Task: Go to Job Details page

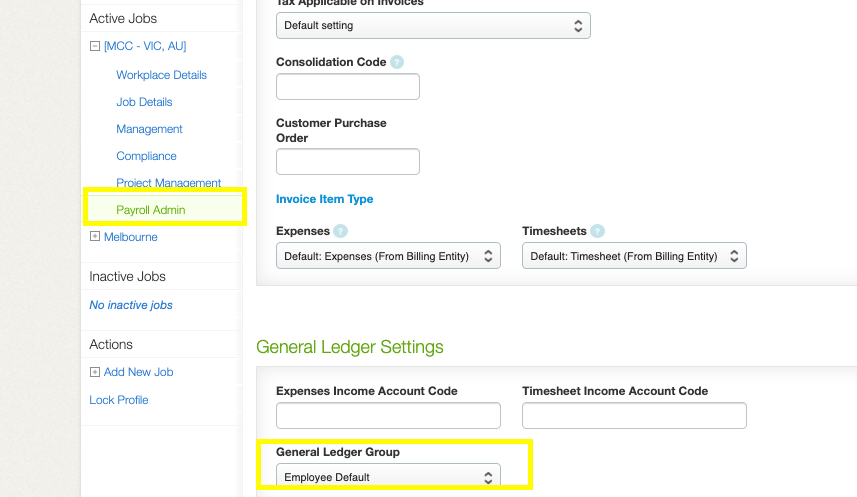Action: pyautogui.click(x=144, y=102)
